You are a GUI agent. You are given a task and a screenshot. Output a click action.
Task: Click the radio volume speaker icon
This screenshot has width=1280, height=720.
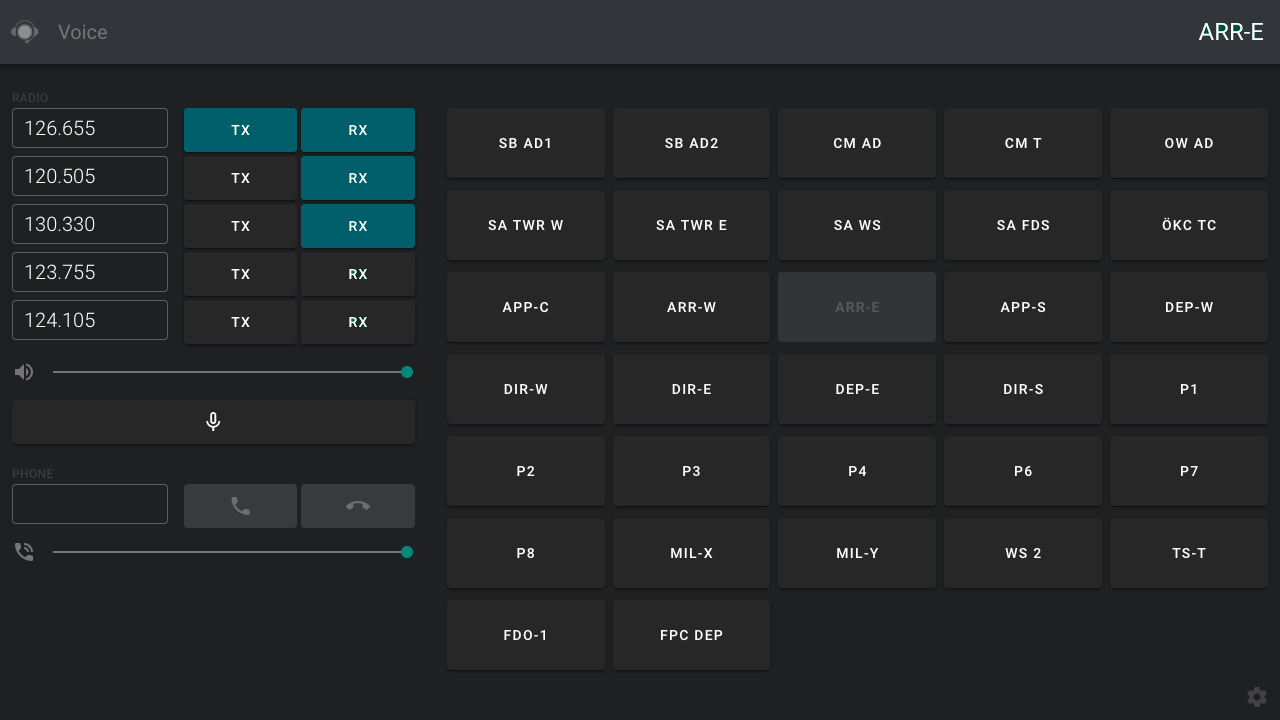point(24,372)
